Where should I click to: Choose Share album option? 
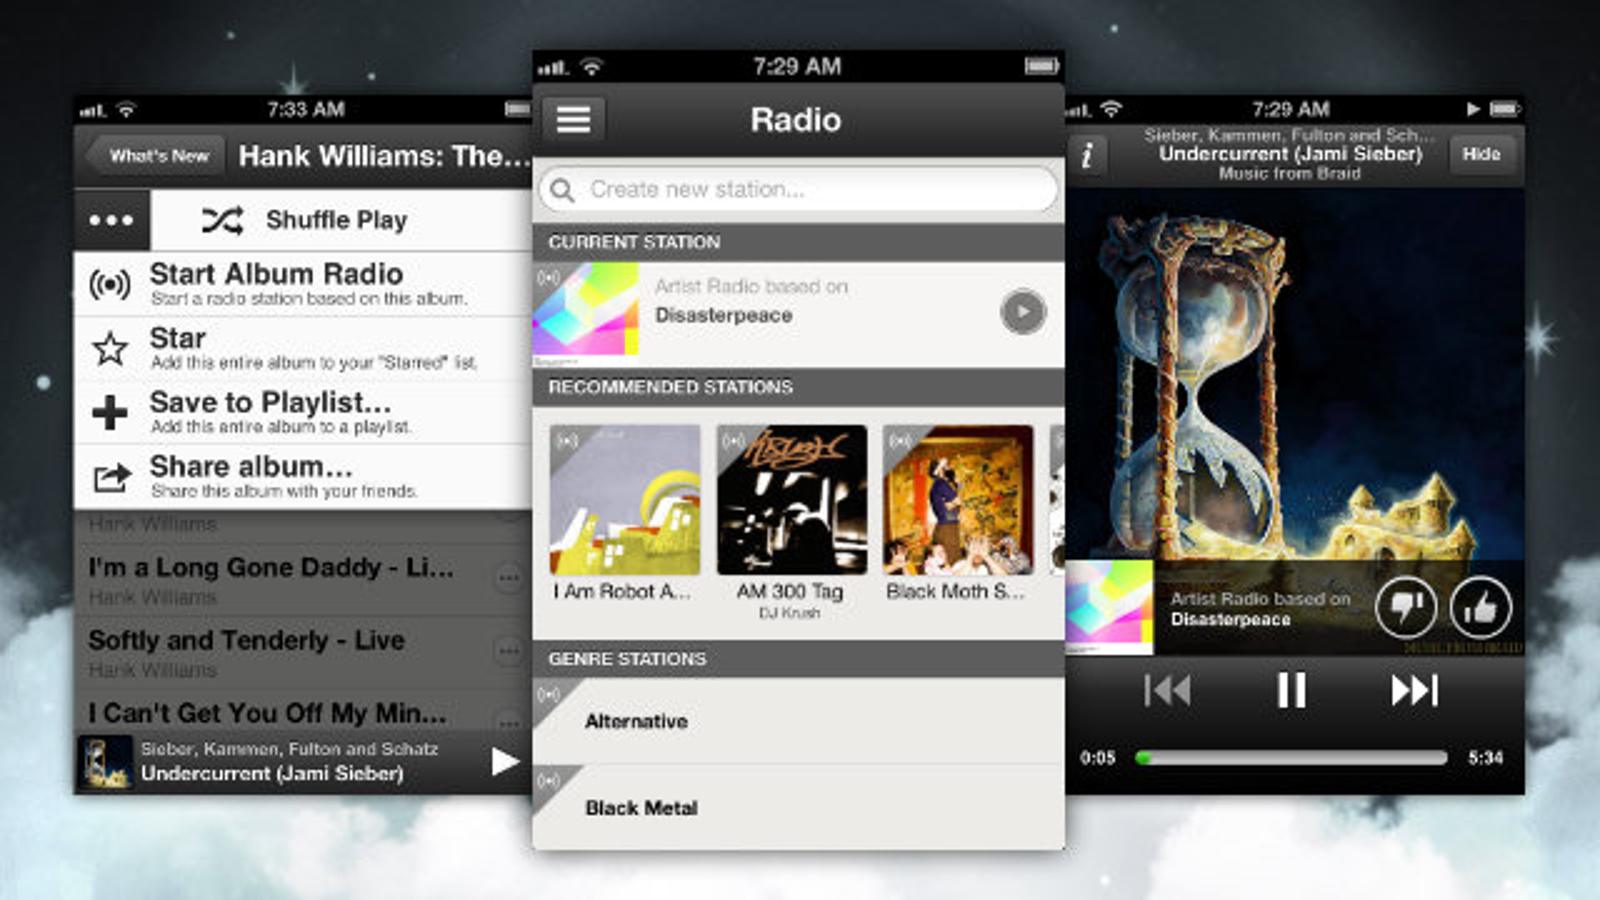pyautogui.click(x=303, y=477)
